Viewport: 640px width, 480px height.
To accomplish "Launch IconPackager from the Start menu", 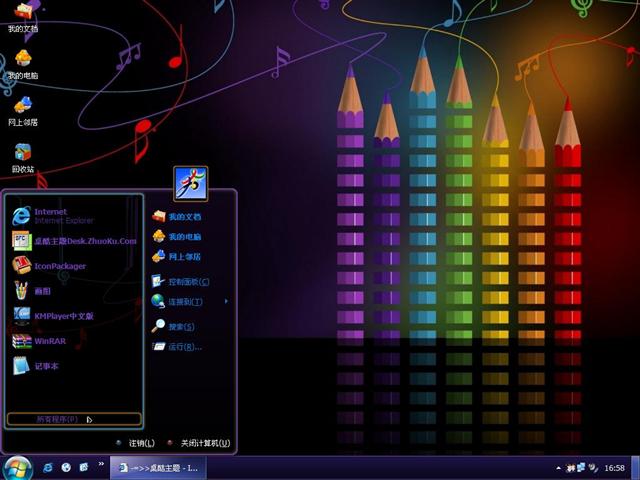I will point(60,266).
